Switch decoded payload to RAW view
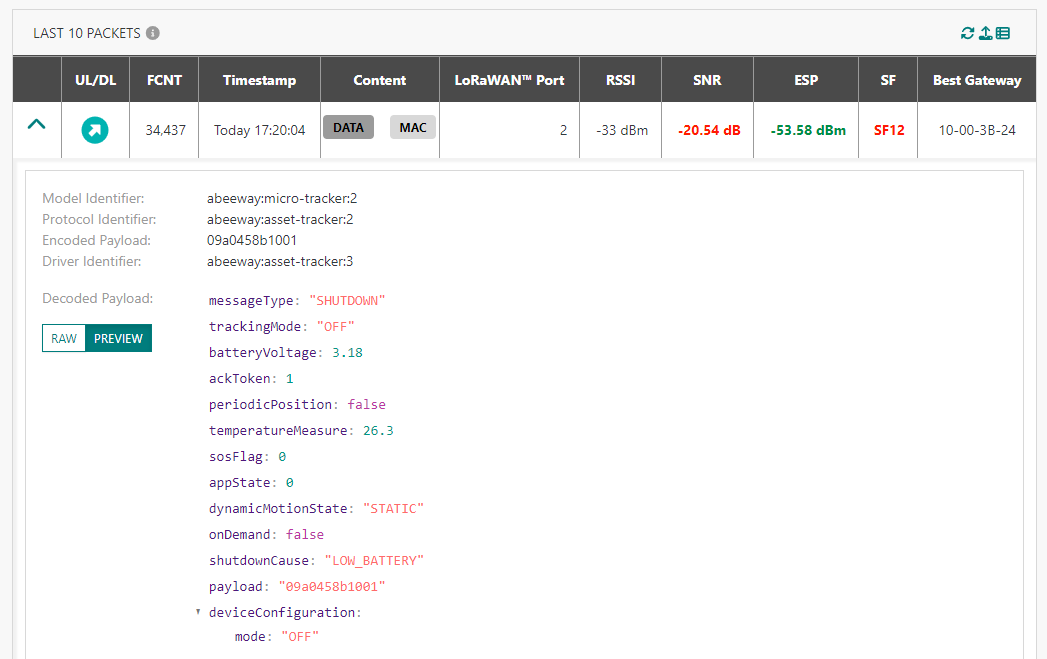The width and height of the screenshot is (1047, 659). tap(64, 338)
